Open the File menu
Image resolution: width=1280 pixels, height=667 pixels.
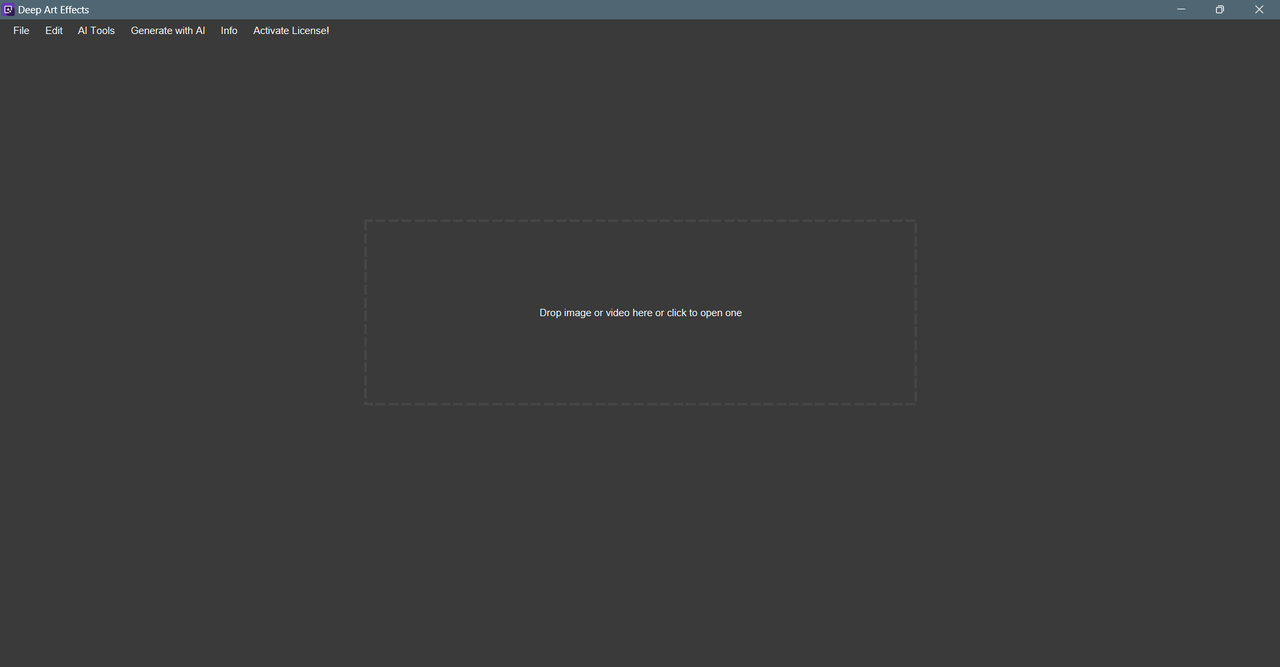pyautogui.click(x=21, y=31)
